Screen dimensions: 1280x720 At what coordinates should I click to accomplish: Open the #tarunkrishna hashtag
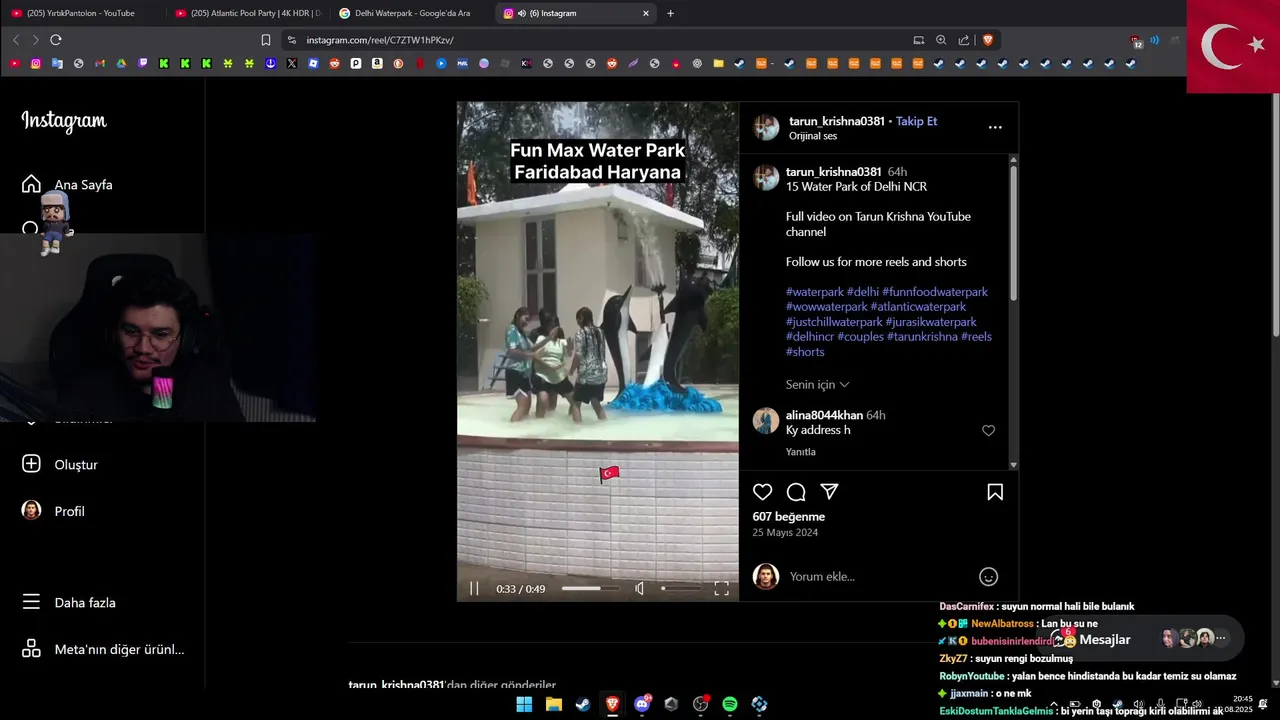(x=922, y=337)
